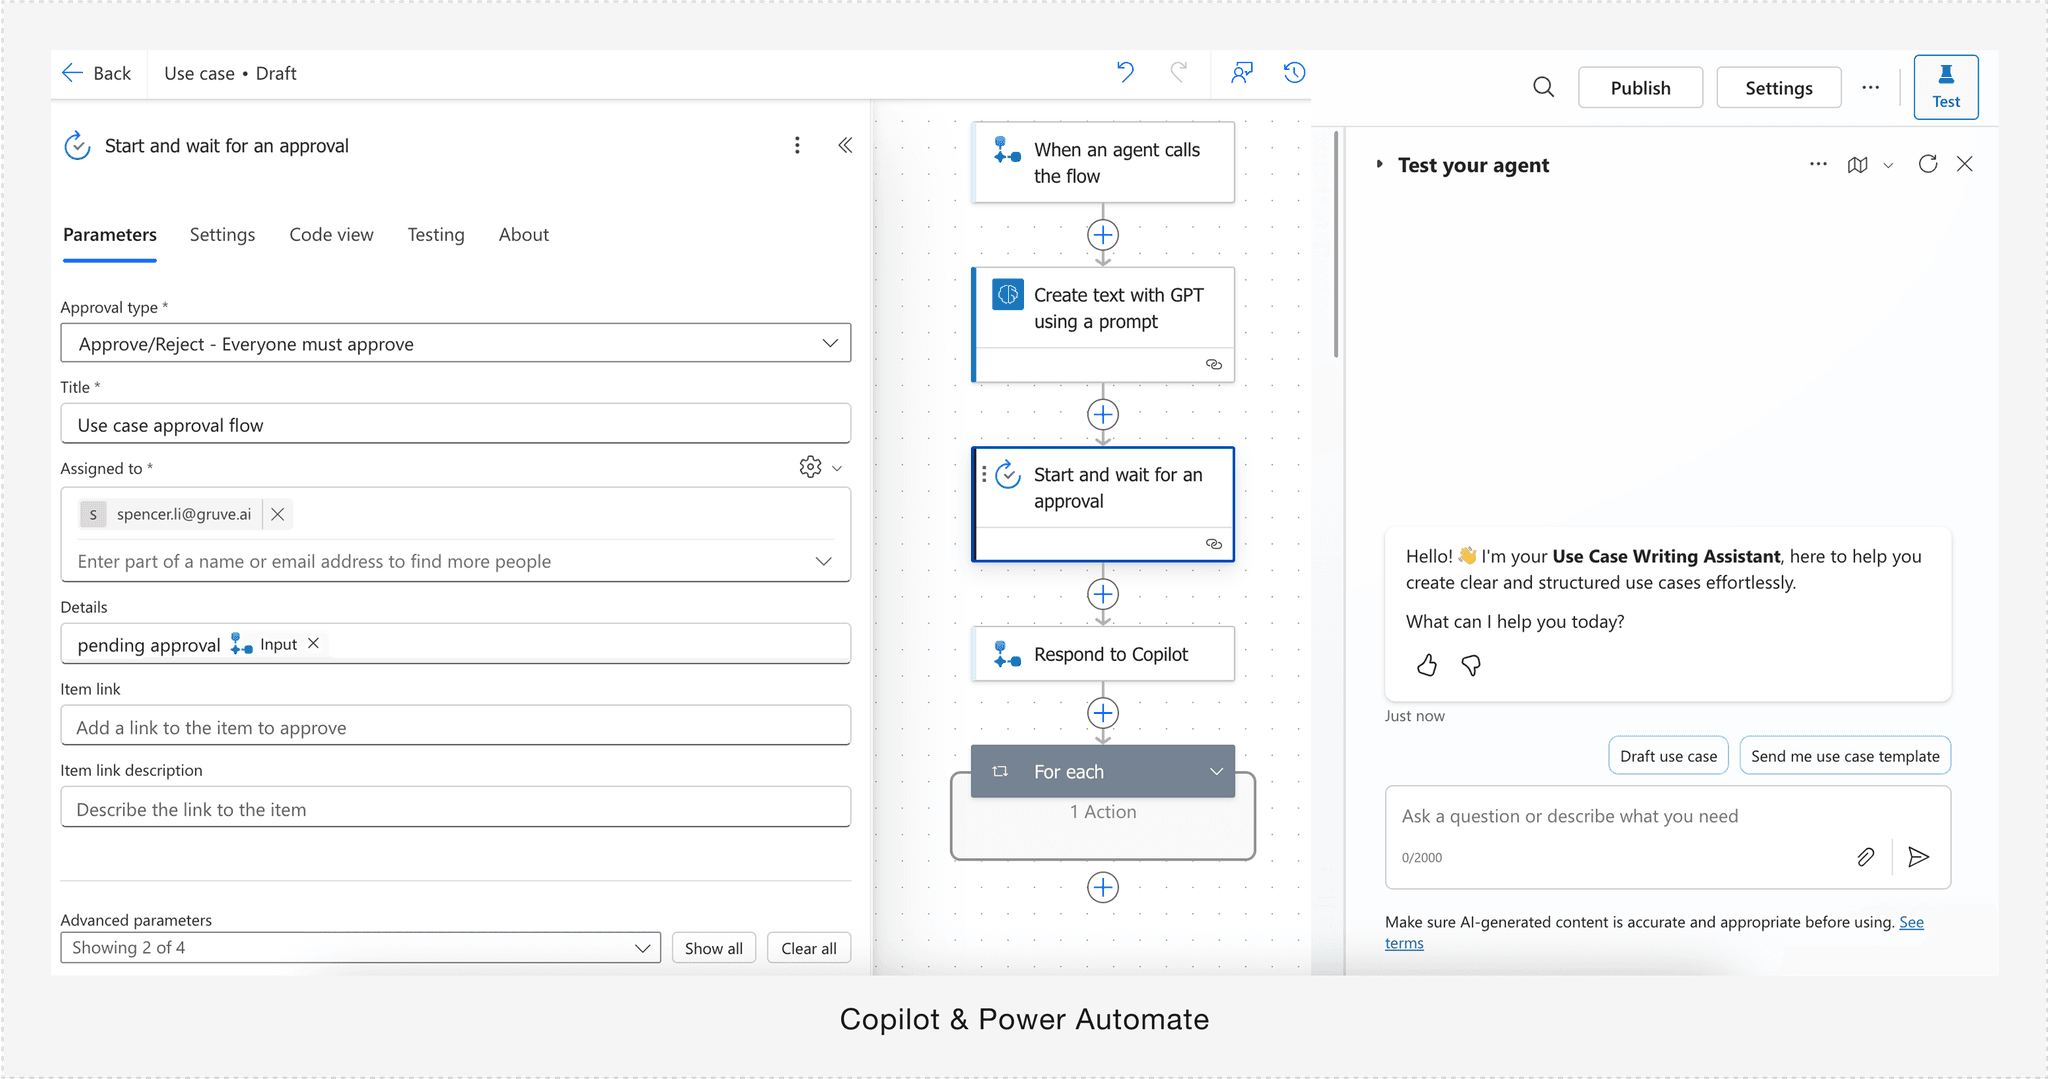
Task: Expand Test your agent triangle
Action: 1379,164
